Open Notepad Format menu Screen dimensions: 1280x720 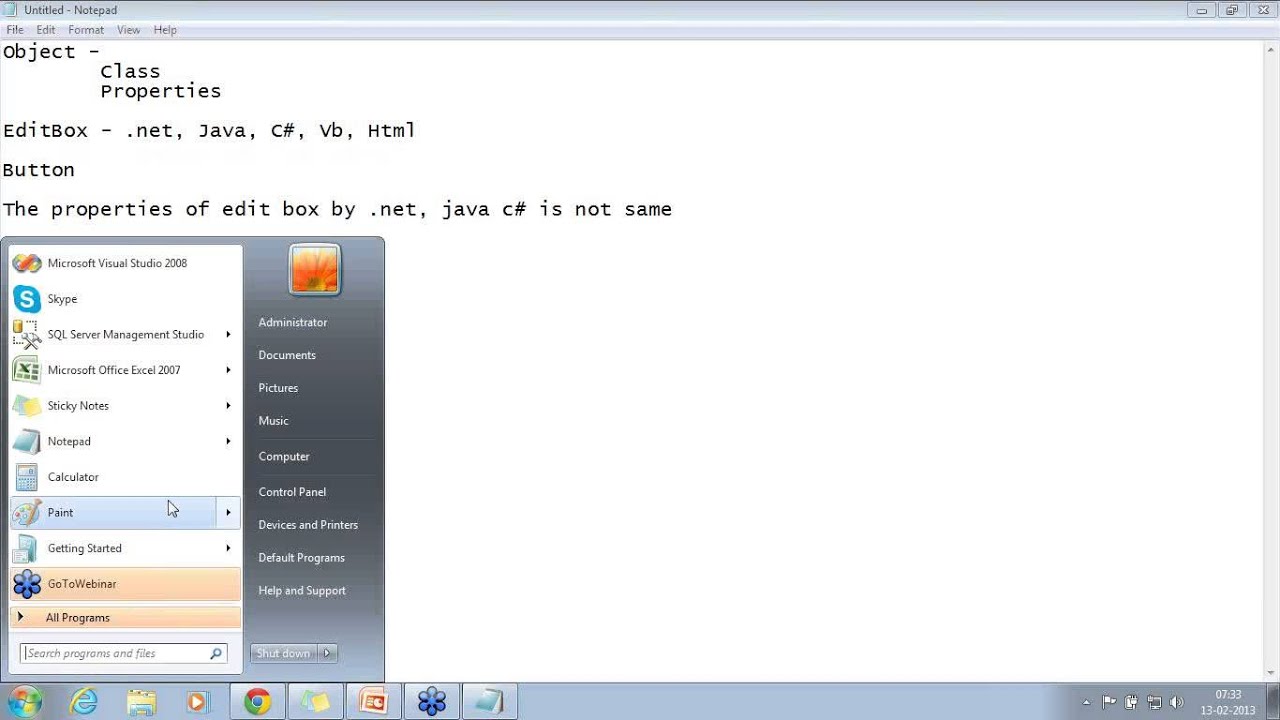tap(86, 30)
